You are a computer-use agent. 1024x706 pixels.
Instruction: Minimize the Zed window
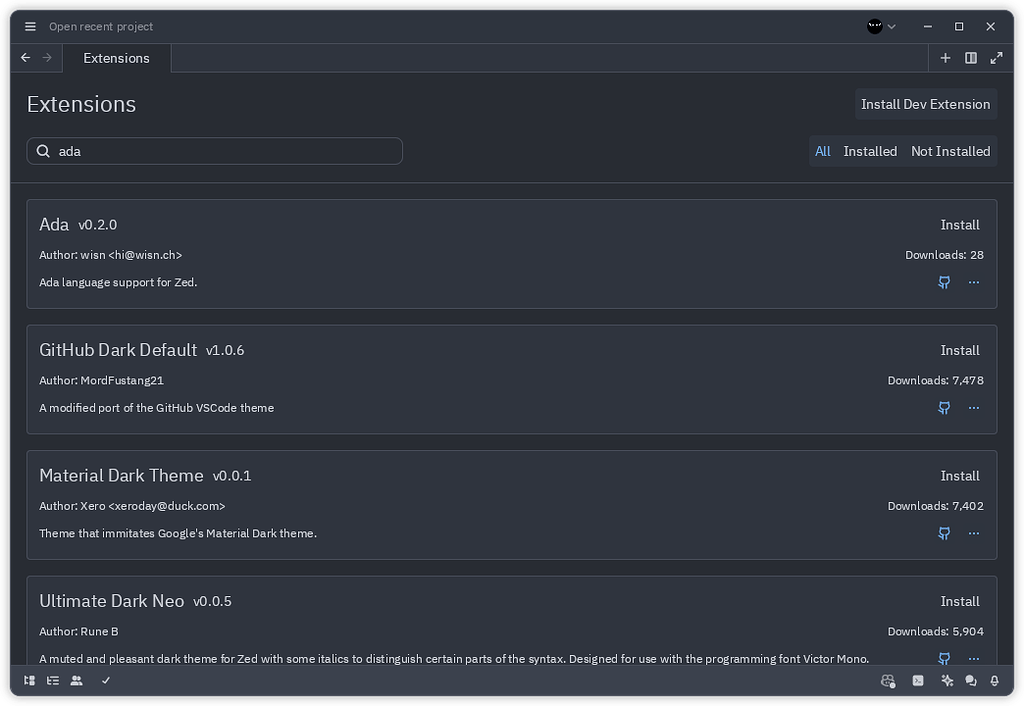(927, 26)
